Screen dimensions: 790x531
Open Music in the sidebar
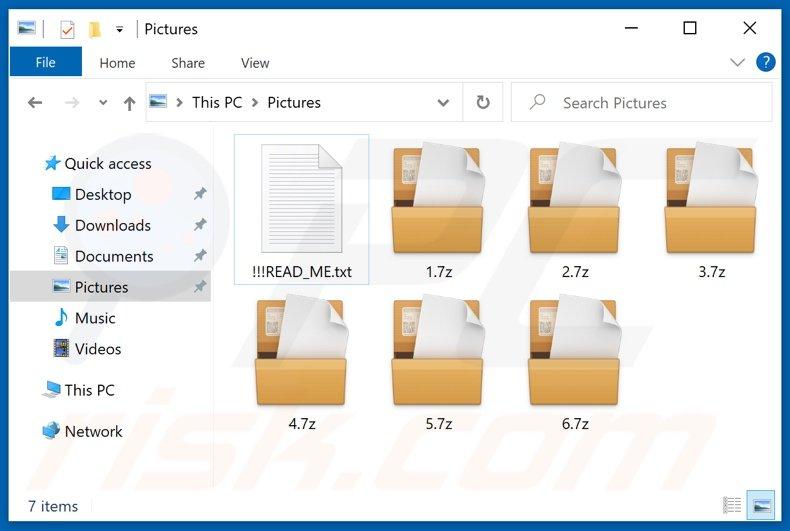95,318
